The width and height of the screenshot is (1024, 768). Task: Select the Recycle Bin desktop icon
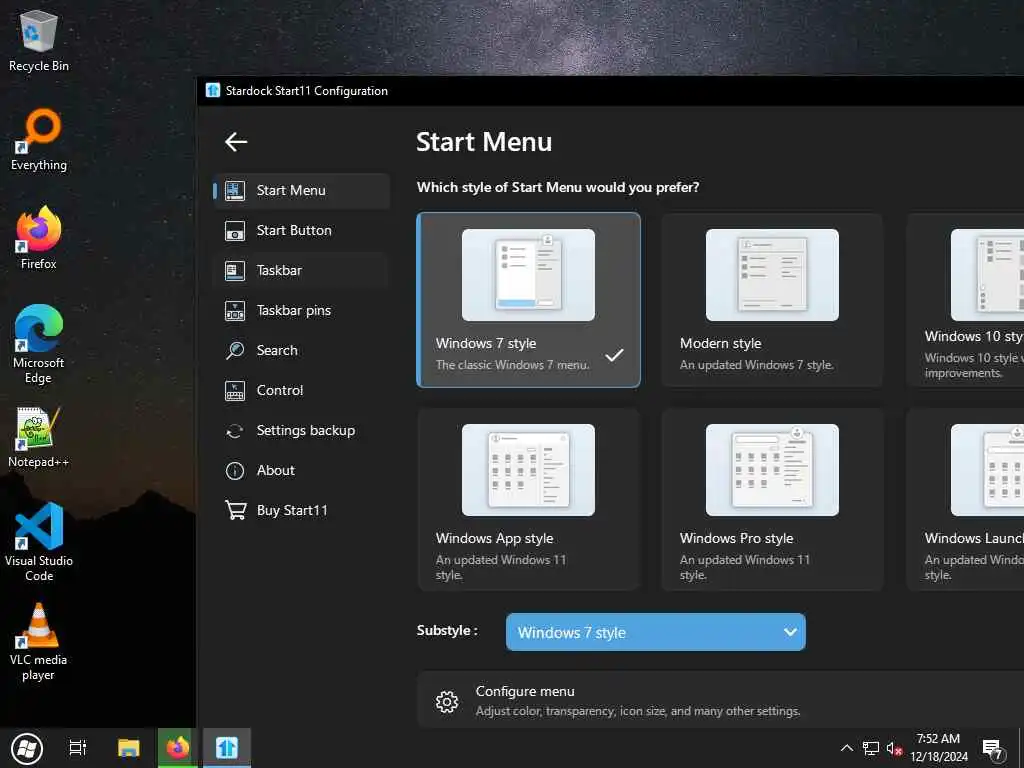(39, 41)
